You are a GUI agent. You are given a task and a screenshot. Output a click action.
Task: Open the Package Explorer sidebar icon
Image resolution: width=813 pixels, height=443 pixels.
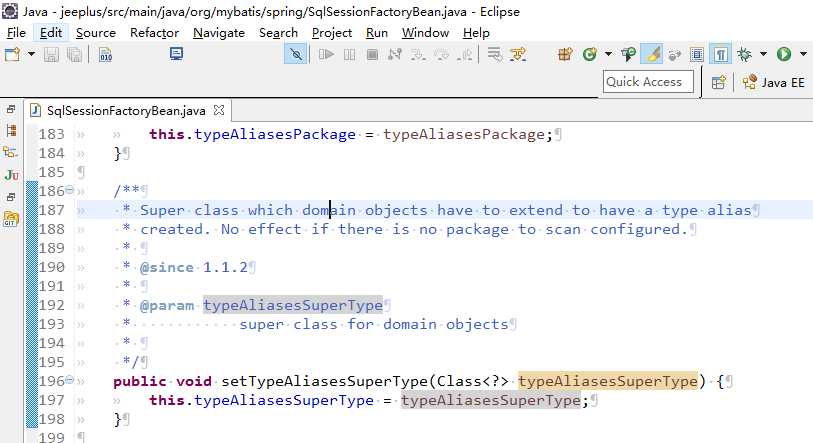(11, 130)
